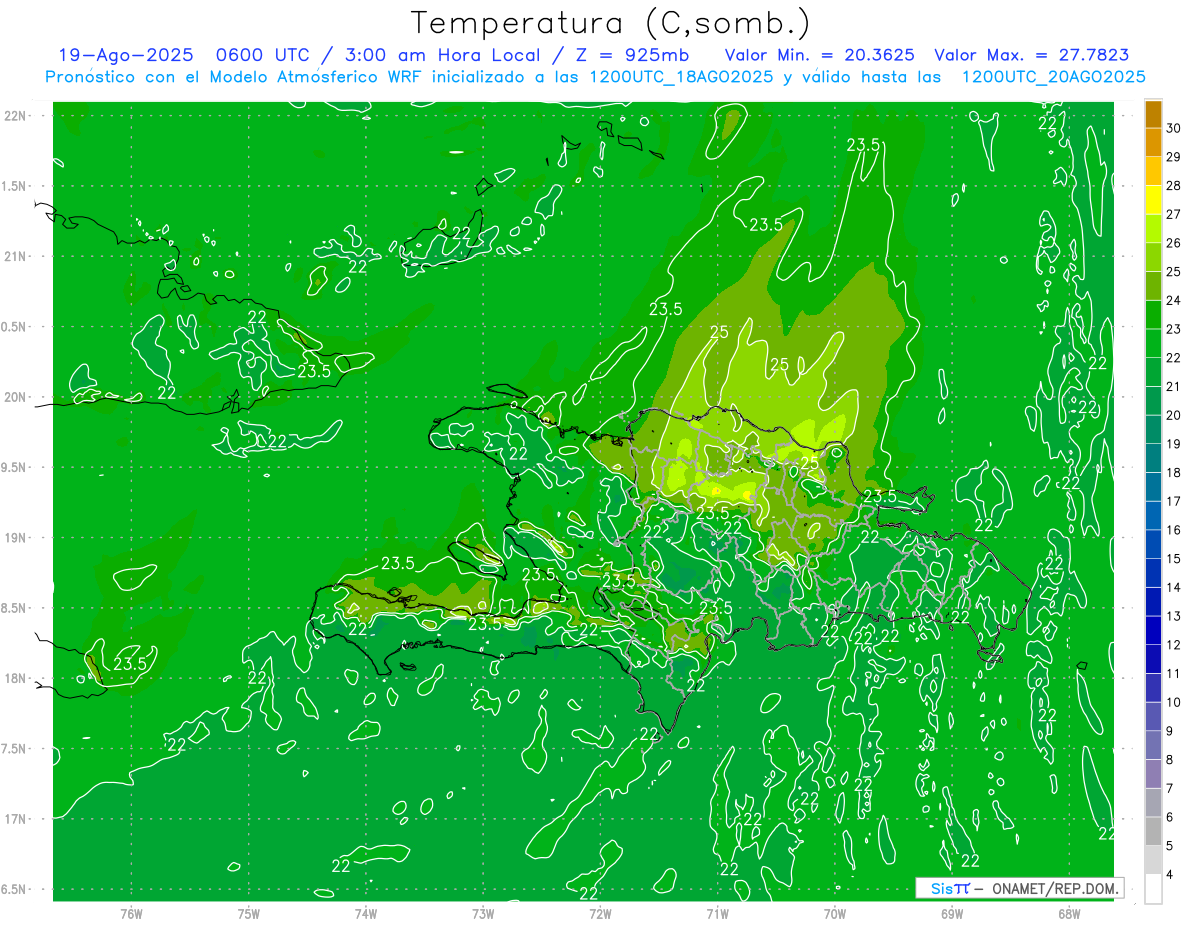This screenshot has height=927, width=1200.
Task: Click the longitude axis label '69W'
Action: (x=952, y=914)
